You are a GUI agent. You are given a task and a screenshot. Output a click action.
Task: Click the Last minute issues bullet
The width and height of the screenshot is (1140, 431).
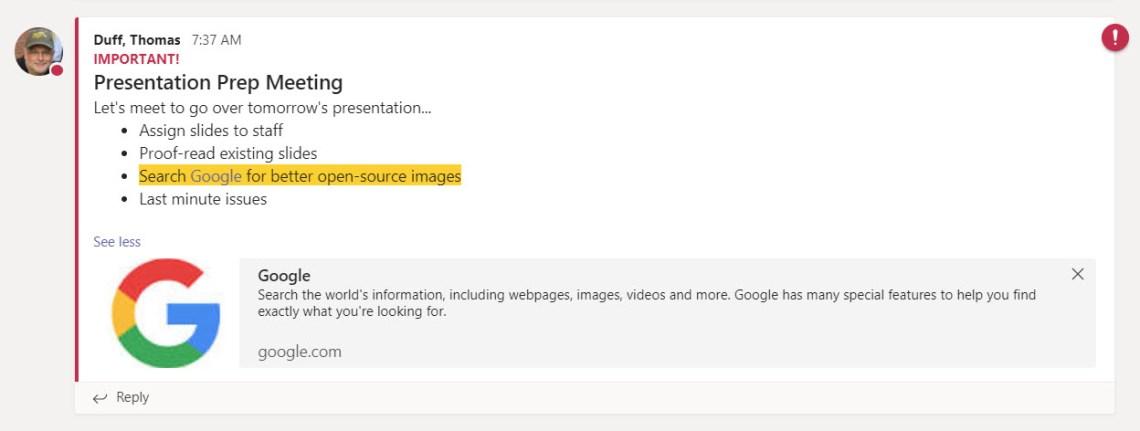(x=203, y=199)
